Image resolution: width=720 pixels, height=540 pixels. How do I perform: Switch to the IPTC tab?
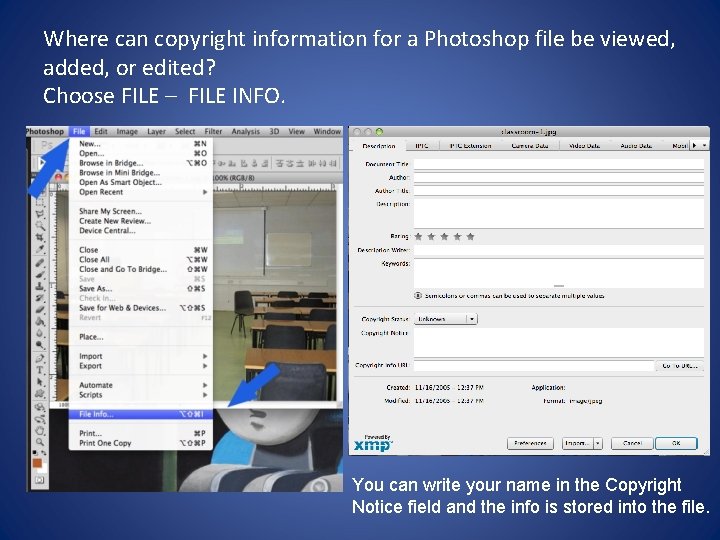click(422, 146)
